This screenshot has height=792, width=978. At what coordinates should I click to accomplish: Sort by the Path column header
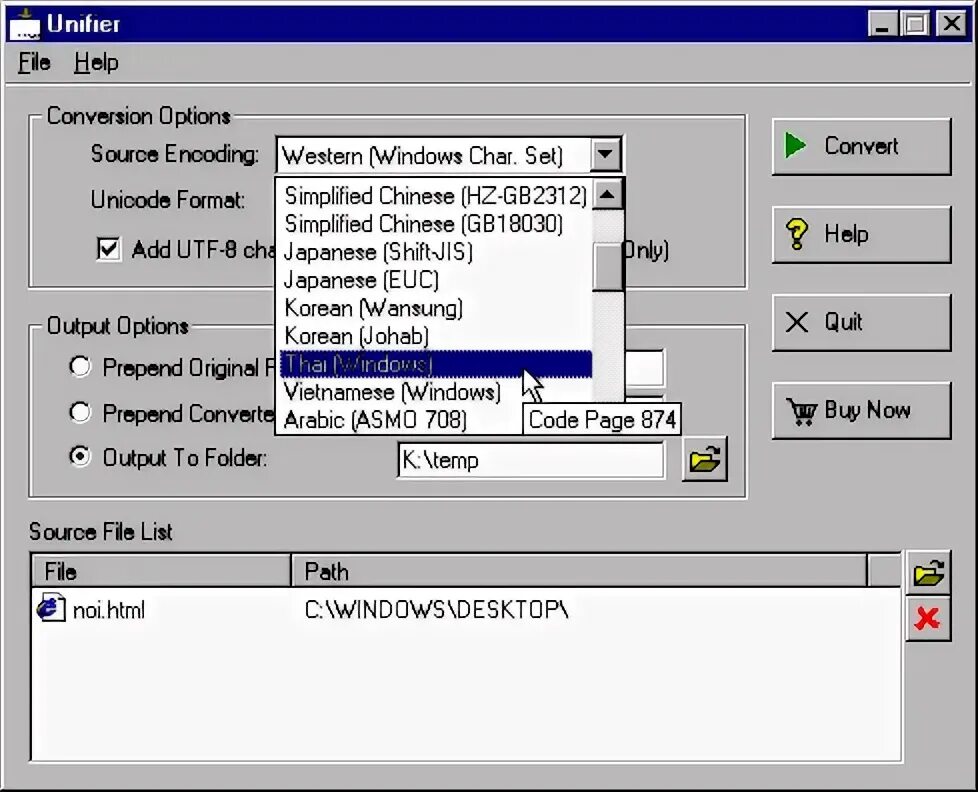pyautogui.click(x=579, y=571)
